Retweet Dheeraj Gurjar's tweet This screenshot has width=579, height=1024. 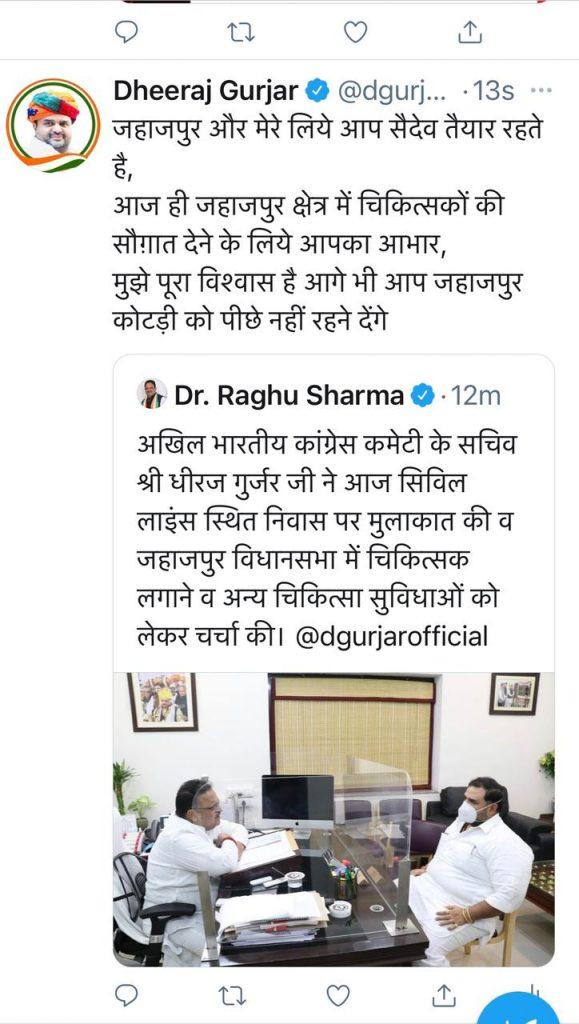231,996
